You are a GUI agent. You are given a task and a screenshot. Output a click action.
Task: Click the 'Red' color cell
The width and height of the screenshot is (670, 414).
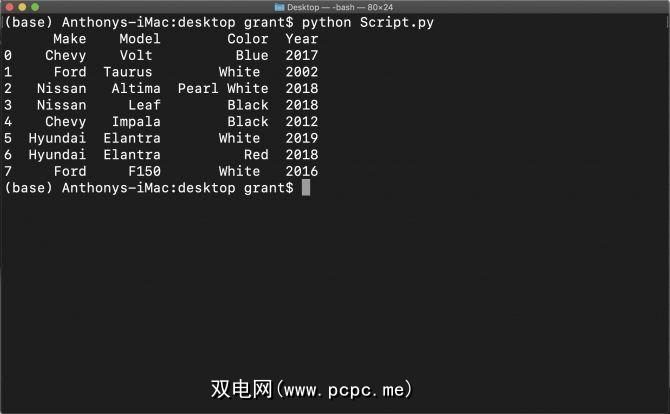pyautogui.click(x=256, y=155)
